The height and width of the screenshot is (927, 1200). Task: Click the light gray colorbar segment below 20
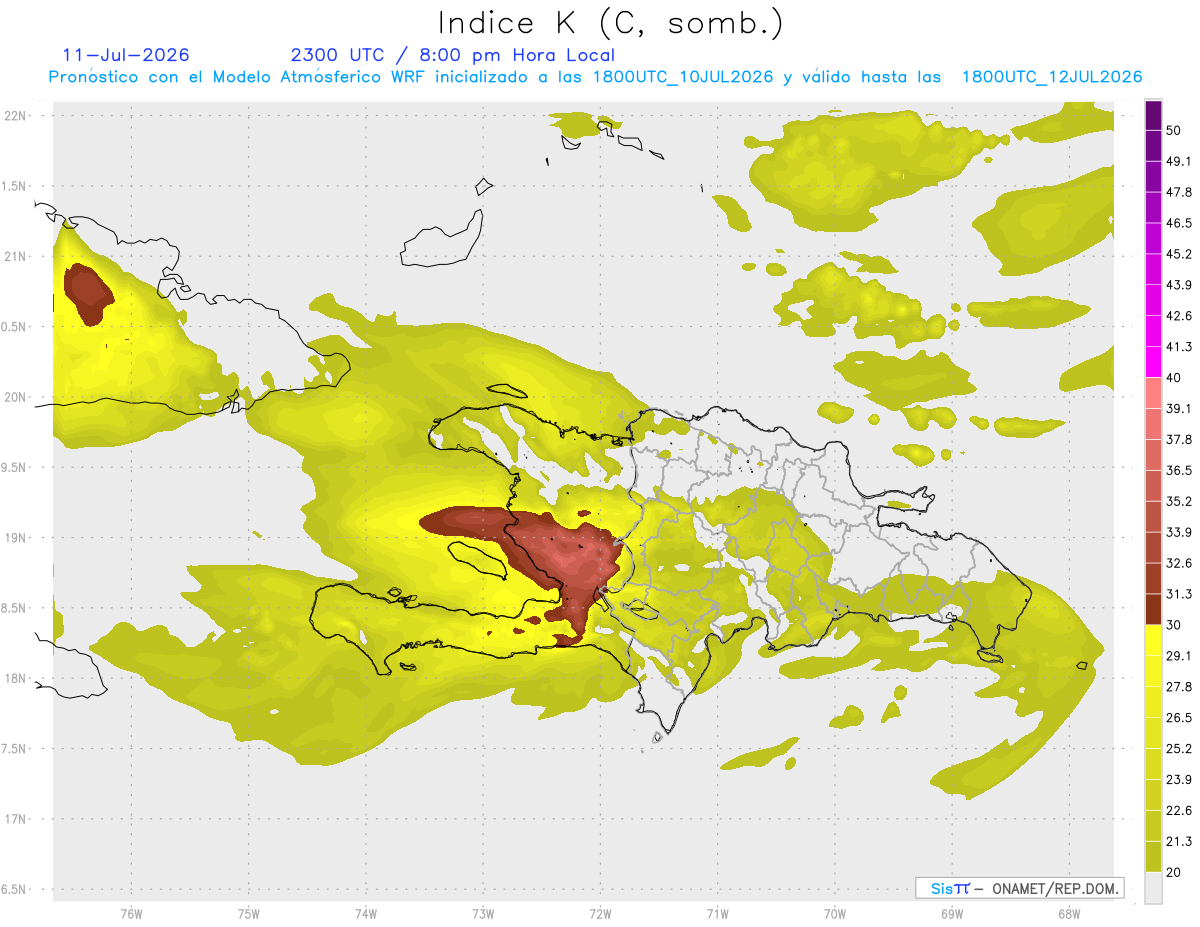(x=1154, y=888)
